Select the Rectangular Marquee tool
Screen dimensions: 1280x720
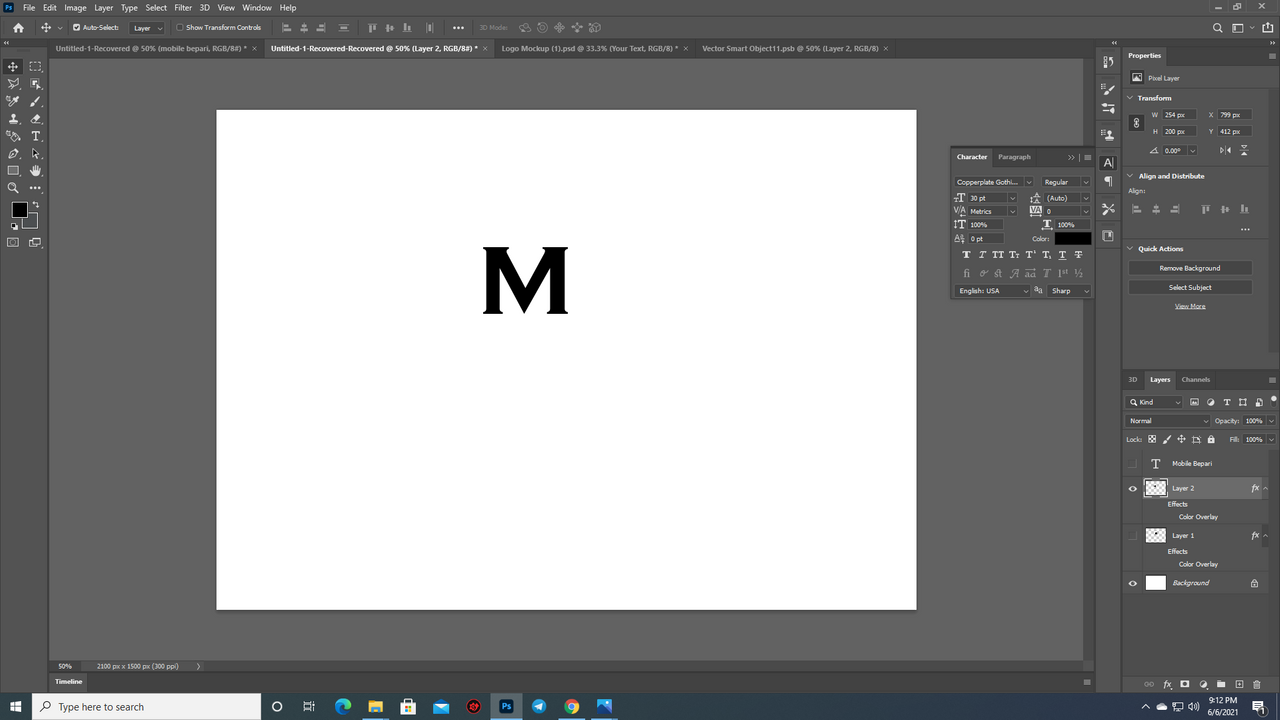(x=36, y=67)
